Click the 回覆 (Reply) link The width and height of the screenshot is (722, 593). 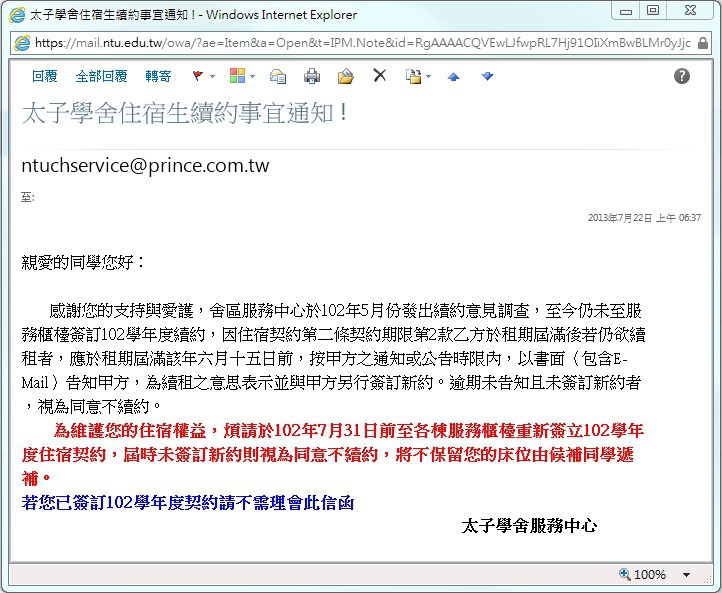point(45,76)
